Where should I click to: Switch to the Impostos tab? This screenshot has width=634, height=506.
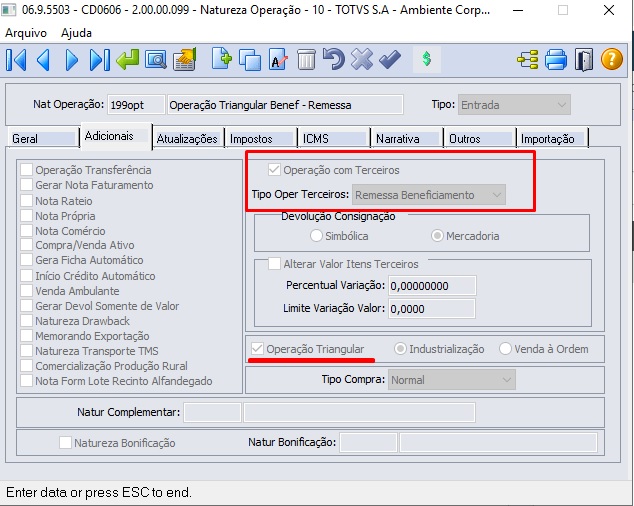[260, 139]
